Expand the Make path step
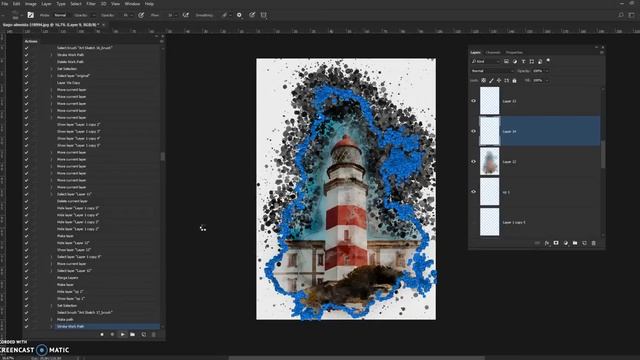640x360 pixels. pos(51,320)
